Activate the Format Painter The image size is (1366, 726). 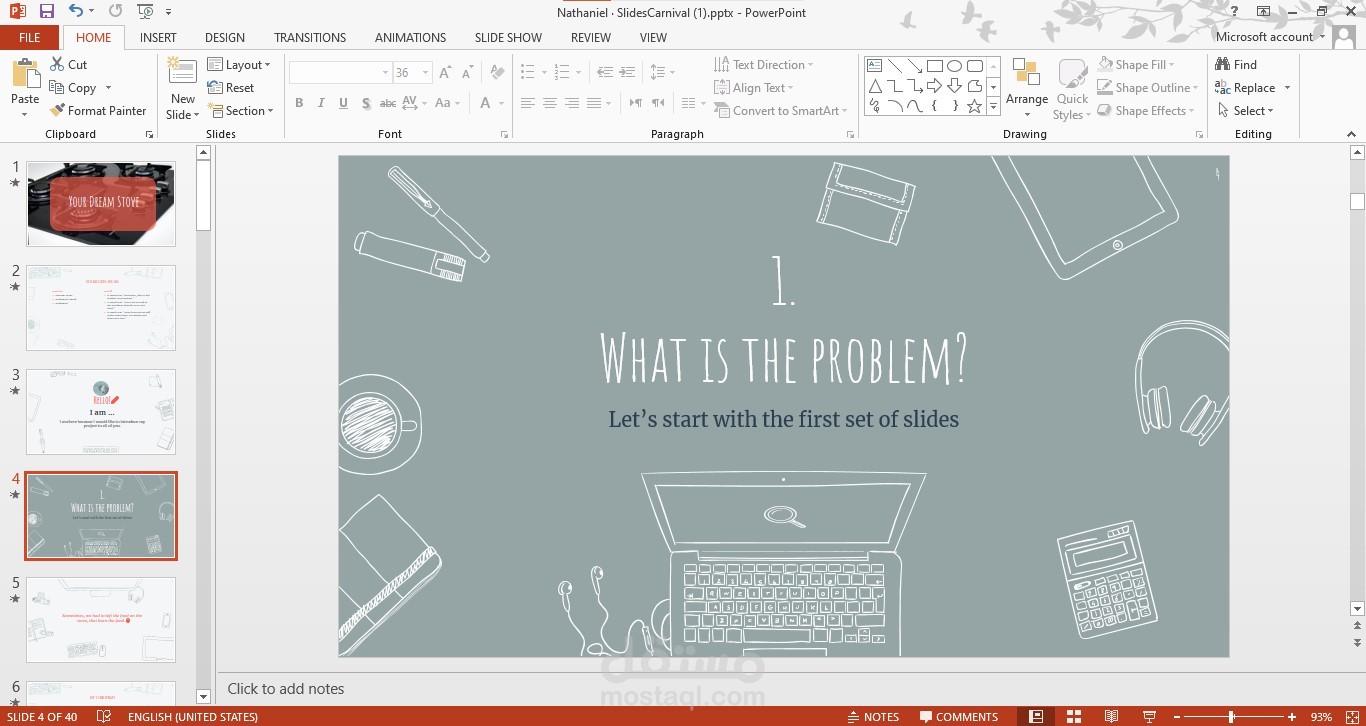[98, 111]
